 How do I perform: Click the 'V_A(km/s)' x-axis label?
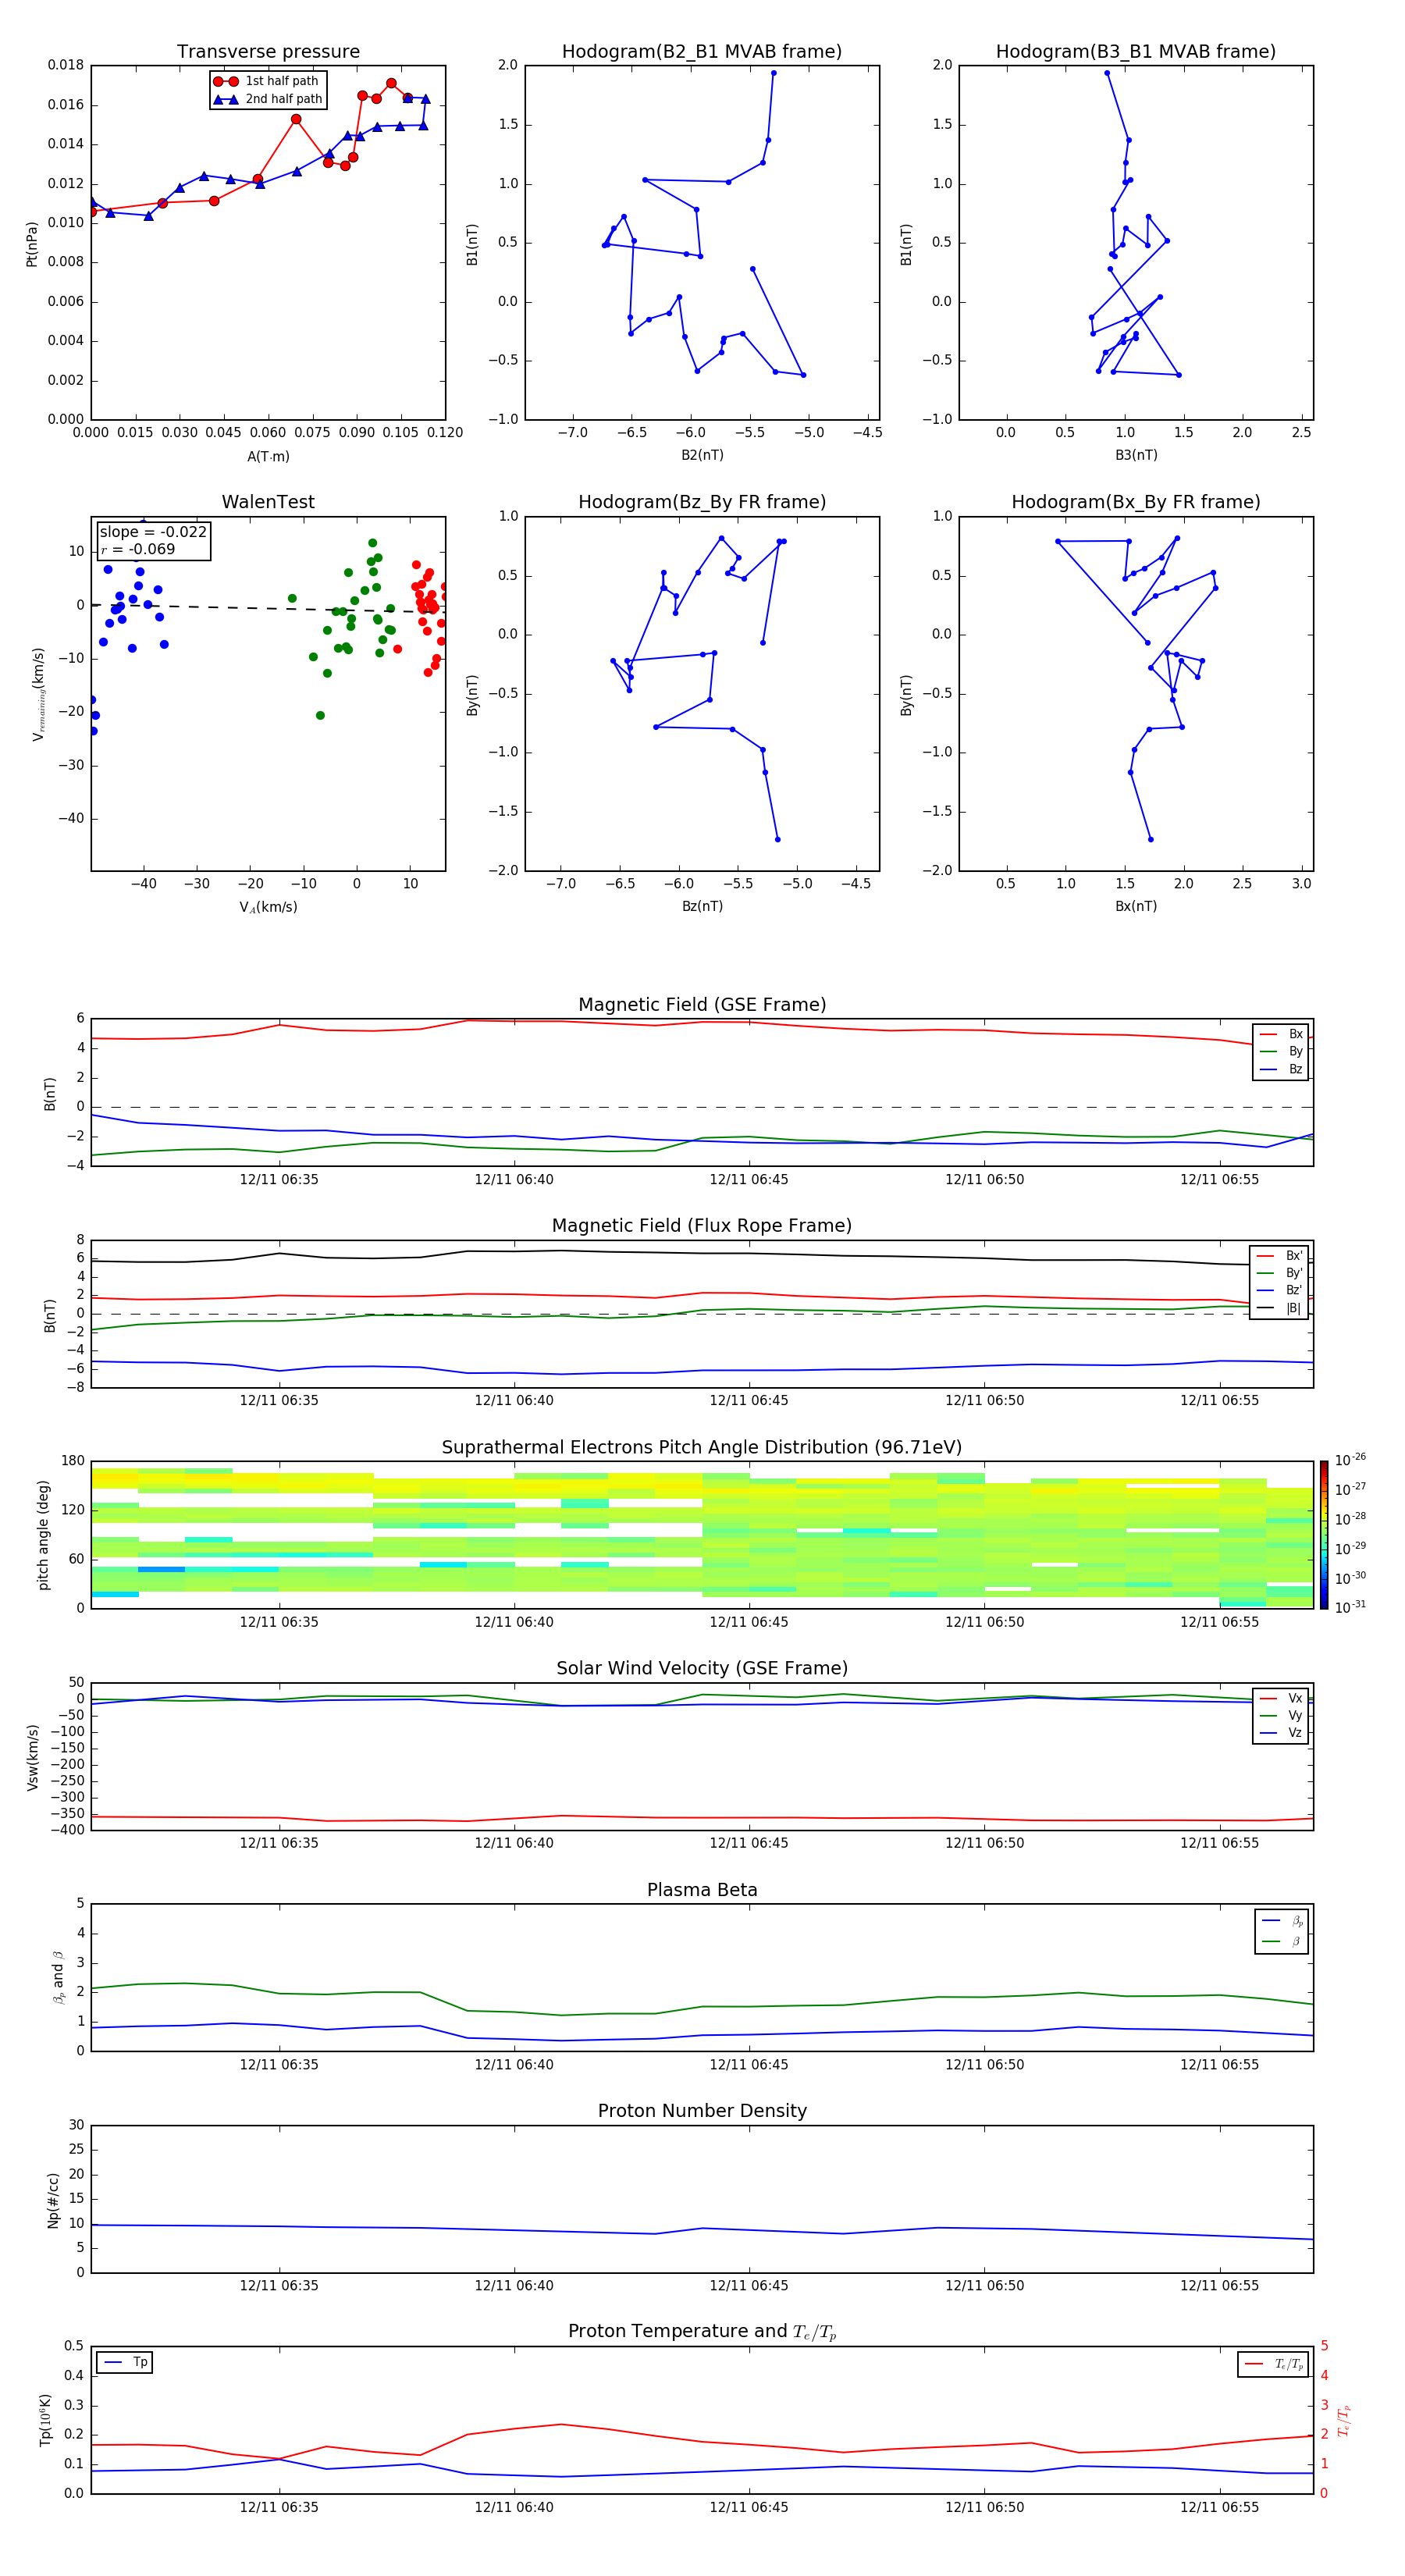[x=268, y=907]
